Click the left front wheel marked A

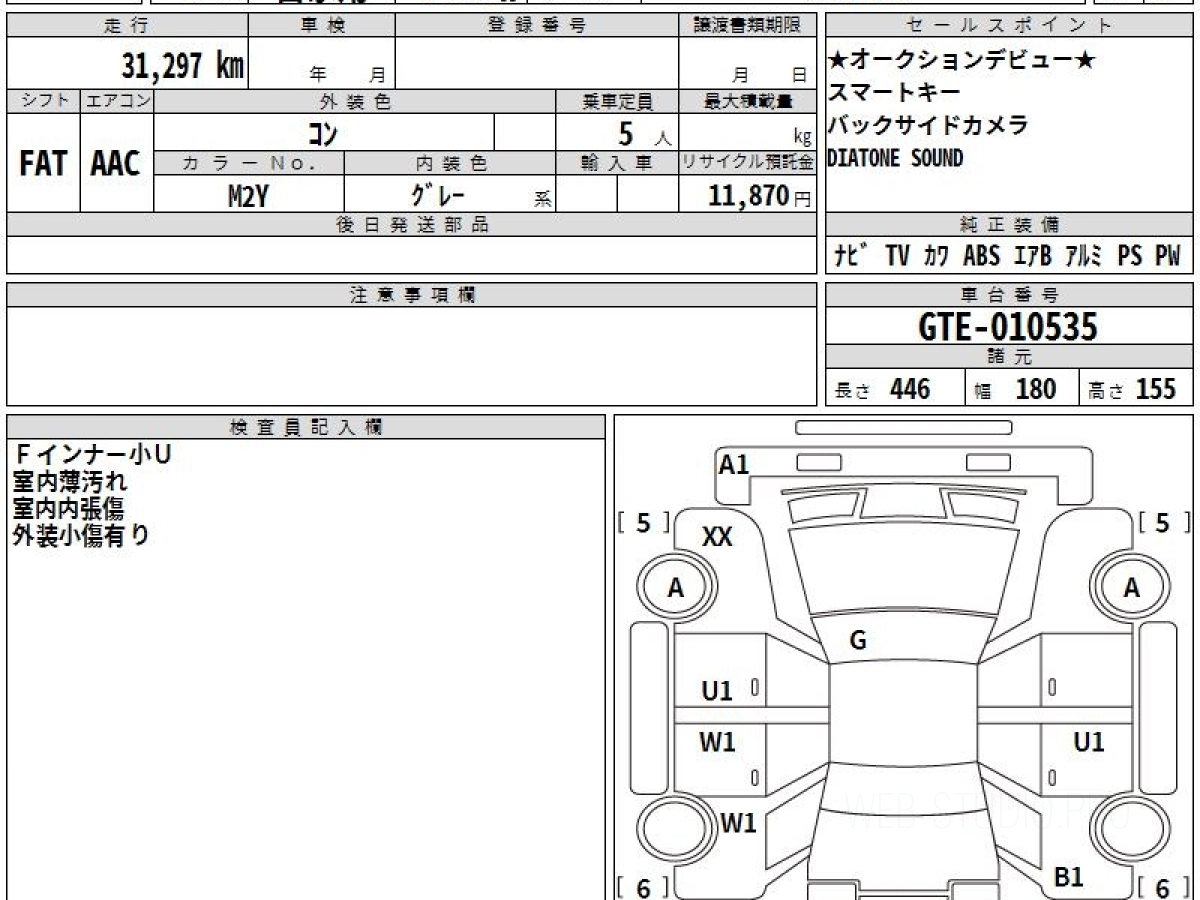point(676,589)
